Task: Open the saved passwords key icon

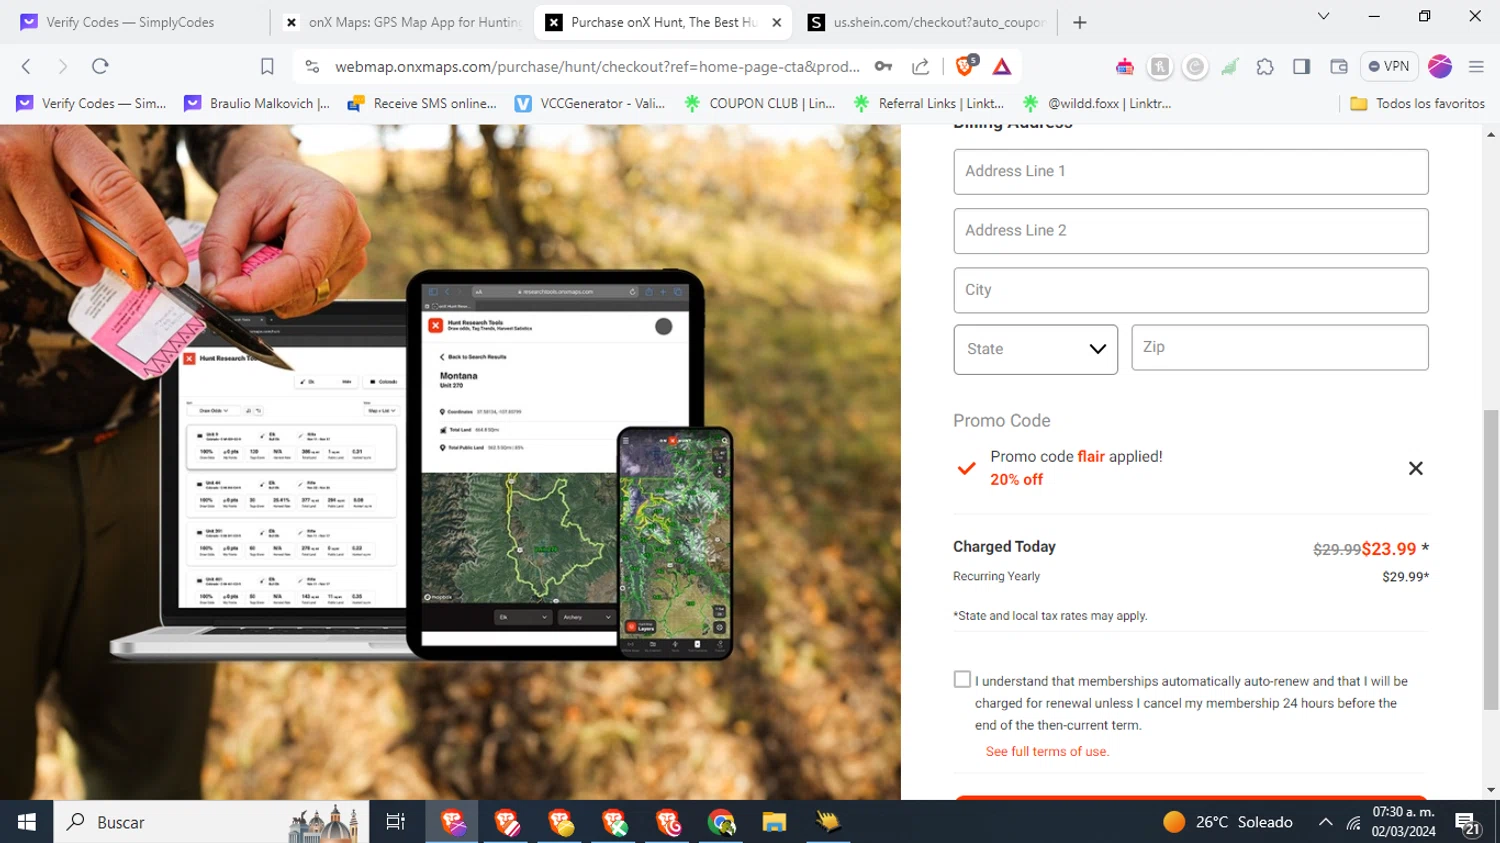Action: click(x=883, y=66)
